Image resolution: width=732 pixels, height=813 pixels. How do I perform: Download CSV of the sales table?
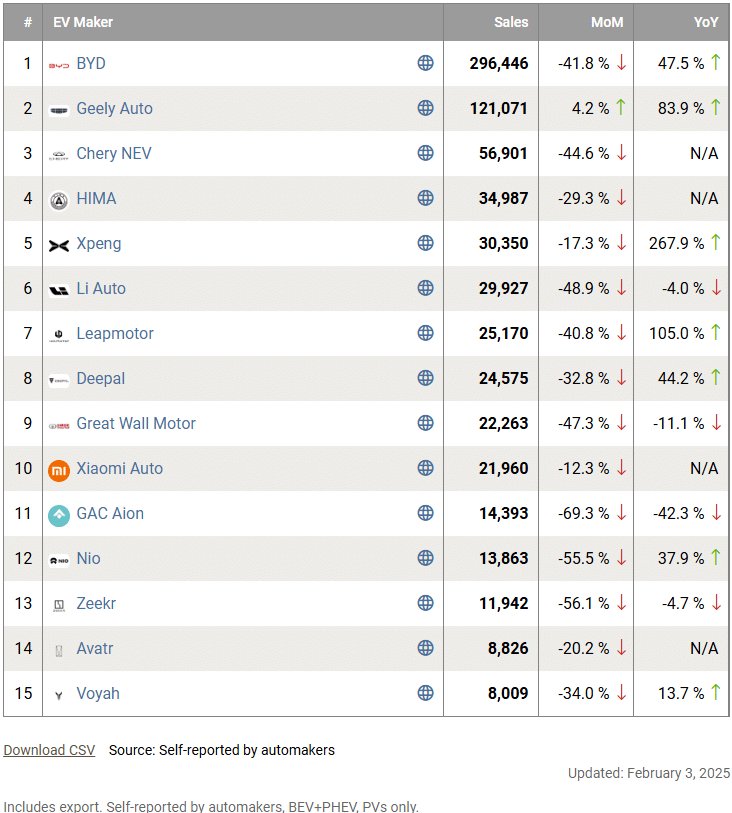pos(49,750)
